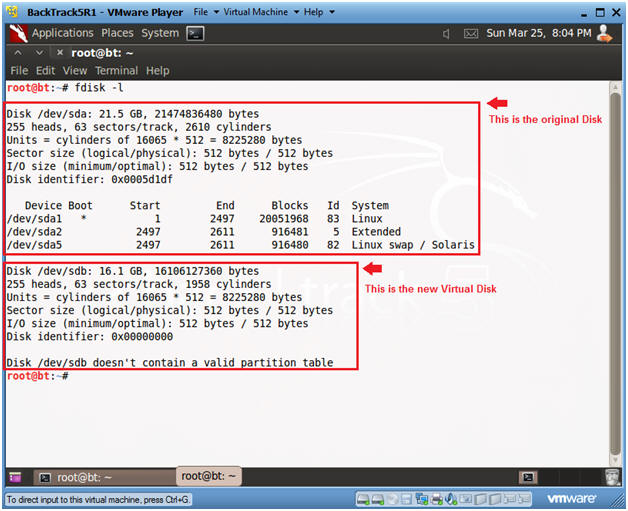The width and height of the screenshot is (628, 511).
Task: Click '2610 cylinders' geometry line
Action: (139, 127)
